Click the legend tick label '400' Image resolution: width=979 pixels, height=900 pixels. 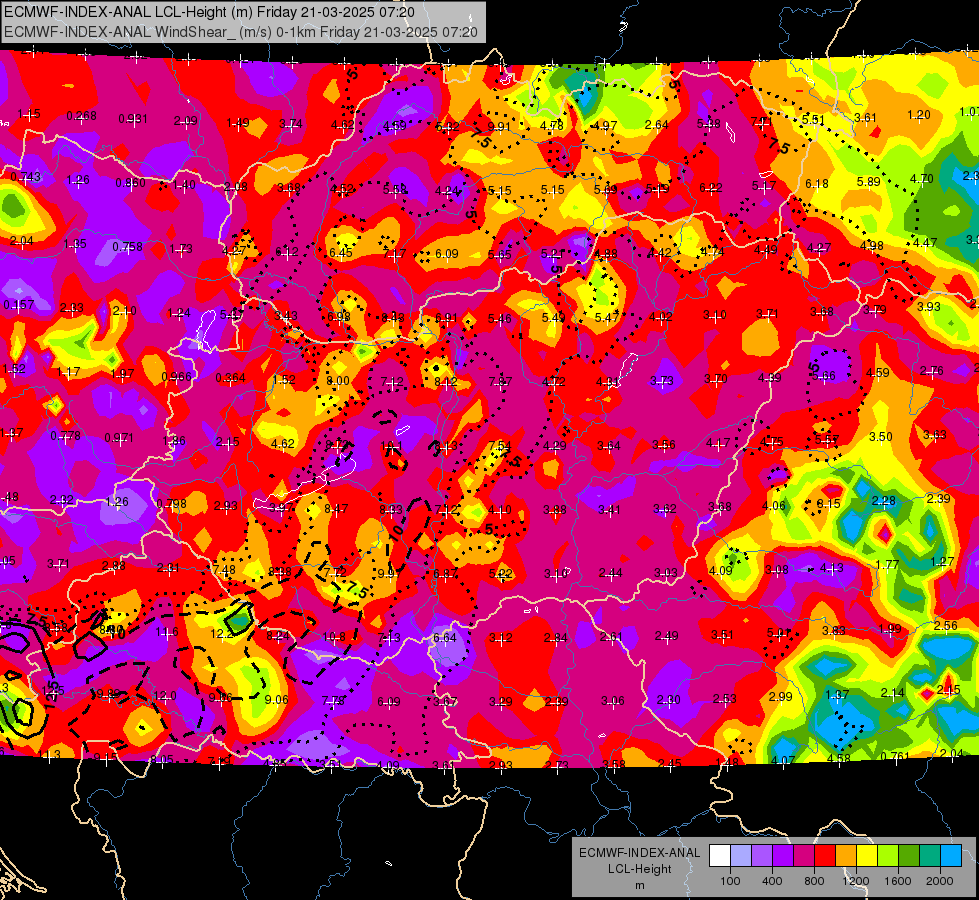point(772,881)
